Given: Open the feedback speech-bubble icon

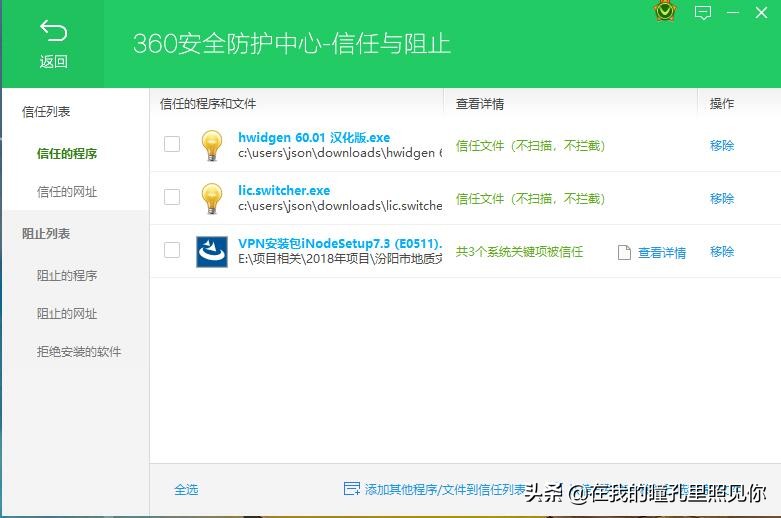Looking at the screenshot, I should tap(703, 12).
